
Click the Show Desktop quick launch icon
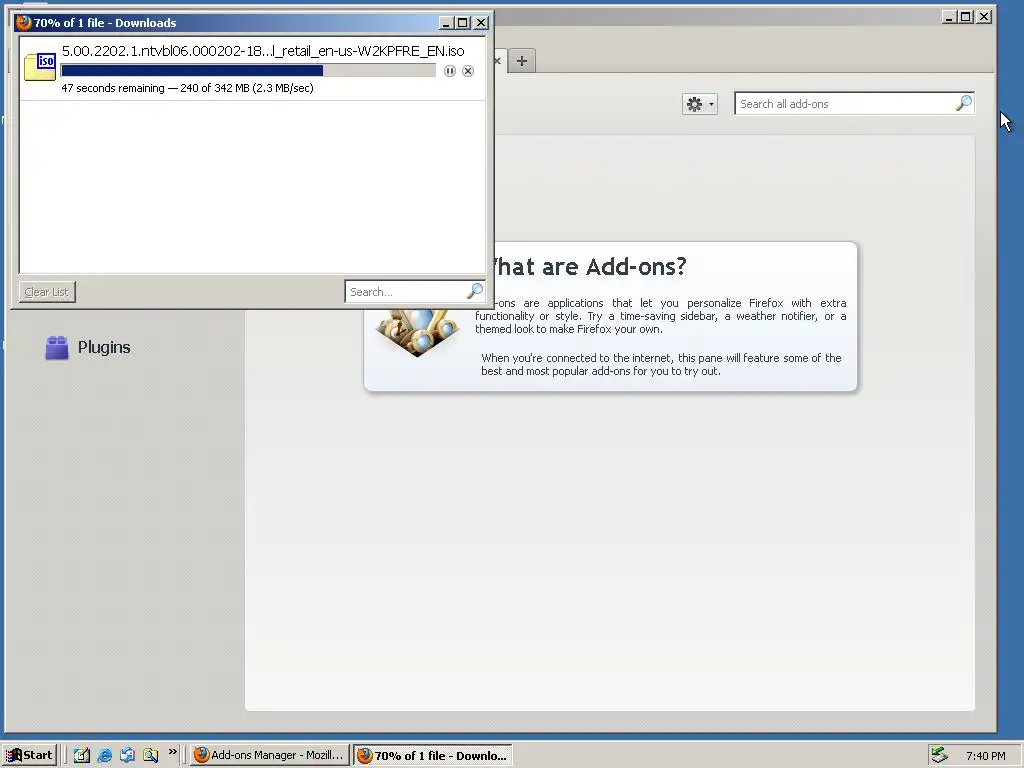[82, 755]
